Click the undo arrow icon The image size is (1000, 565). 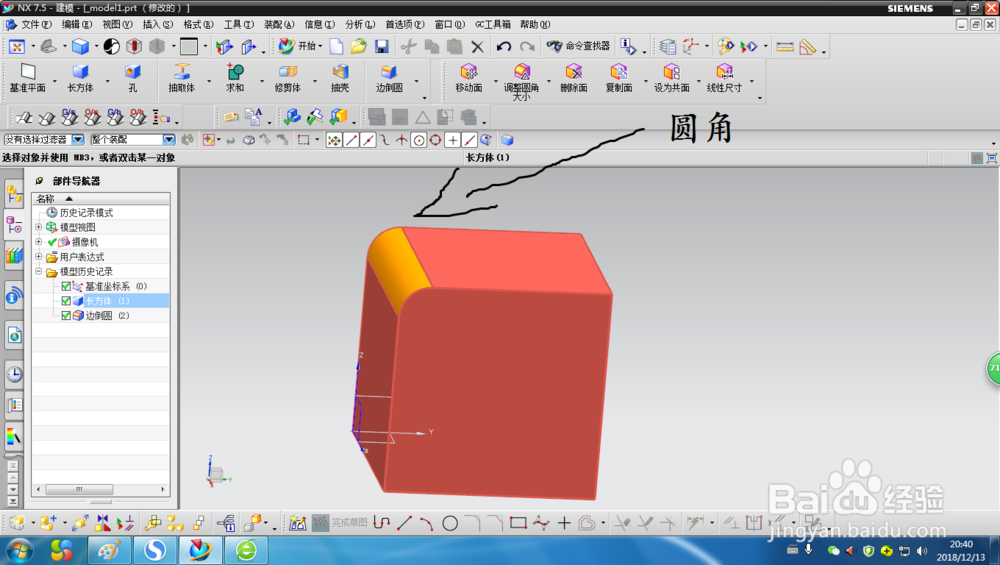[x=504, y=47]
